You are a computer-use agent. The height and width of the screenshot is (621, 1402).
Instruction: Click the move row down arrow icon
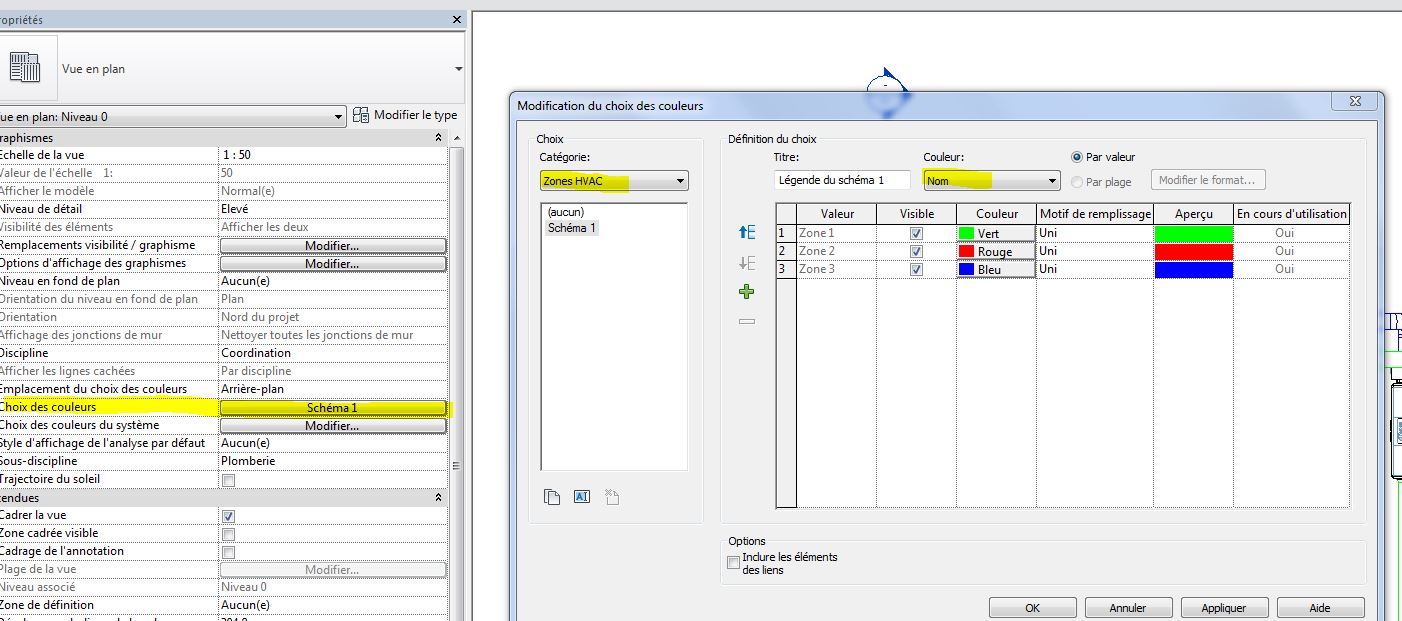point(746,263)
